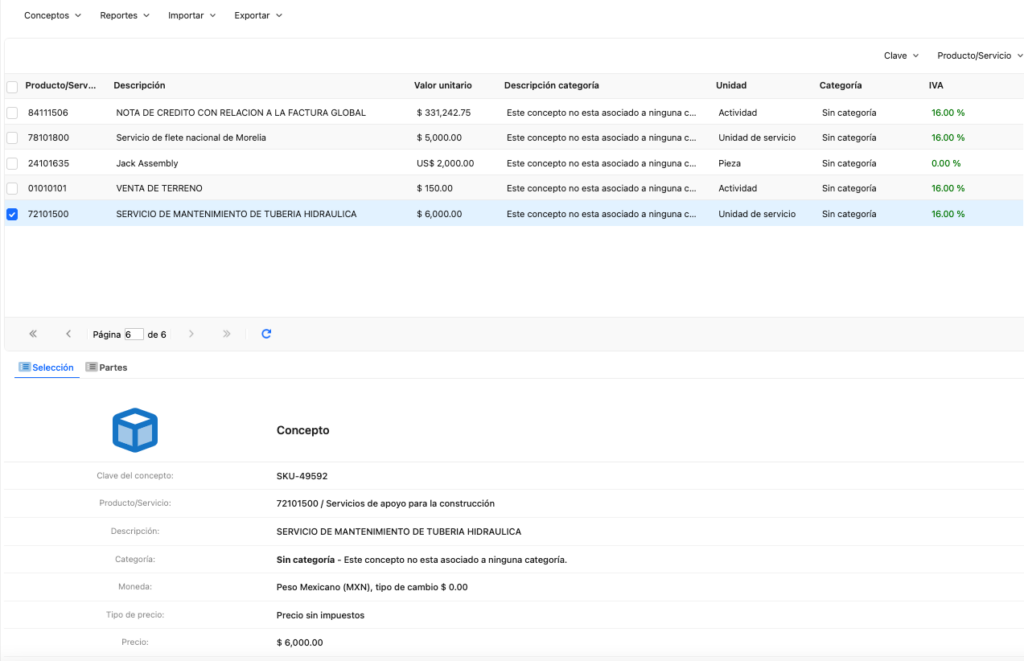1024x661 pixels.
Task: Open the Conceptos dropdown menu
Action: click(52, 15)
